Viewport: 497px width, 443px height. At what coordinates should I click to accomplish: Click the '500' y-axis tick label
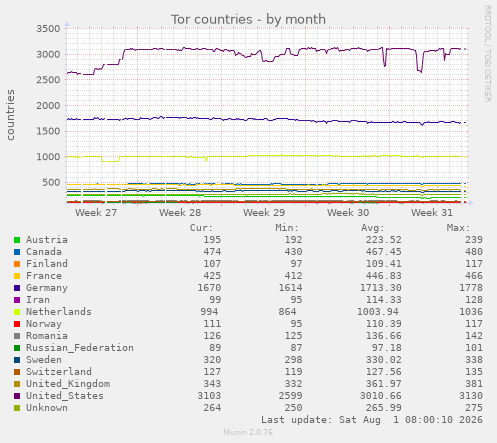point(51,182)
